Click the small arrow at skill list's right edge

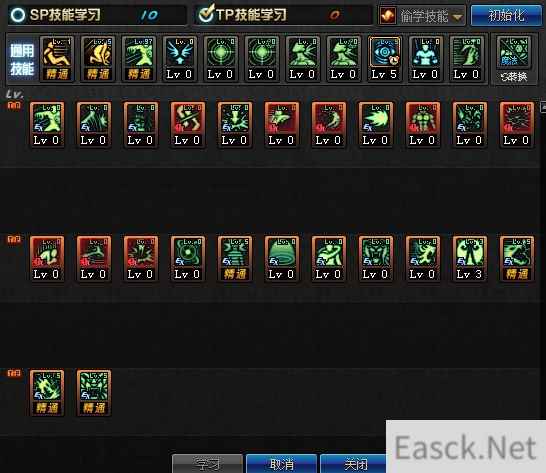(543, 107)
